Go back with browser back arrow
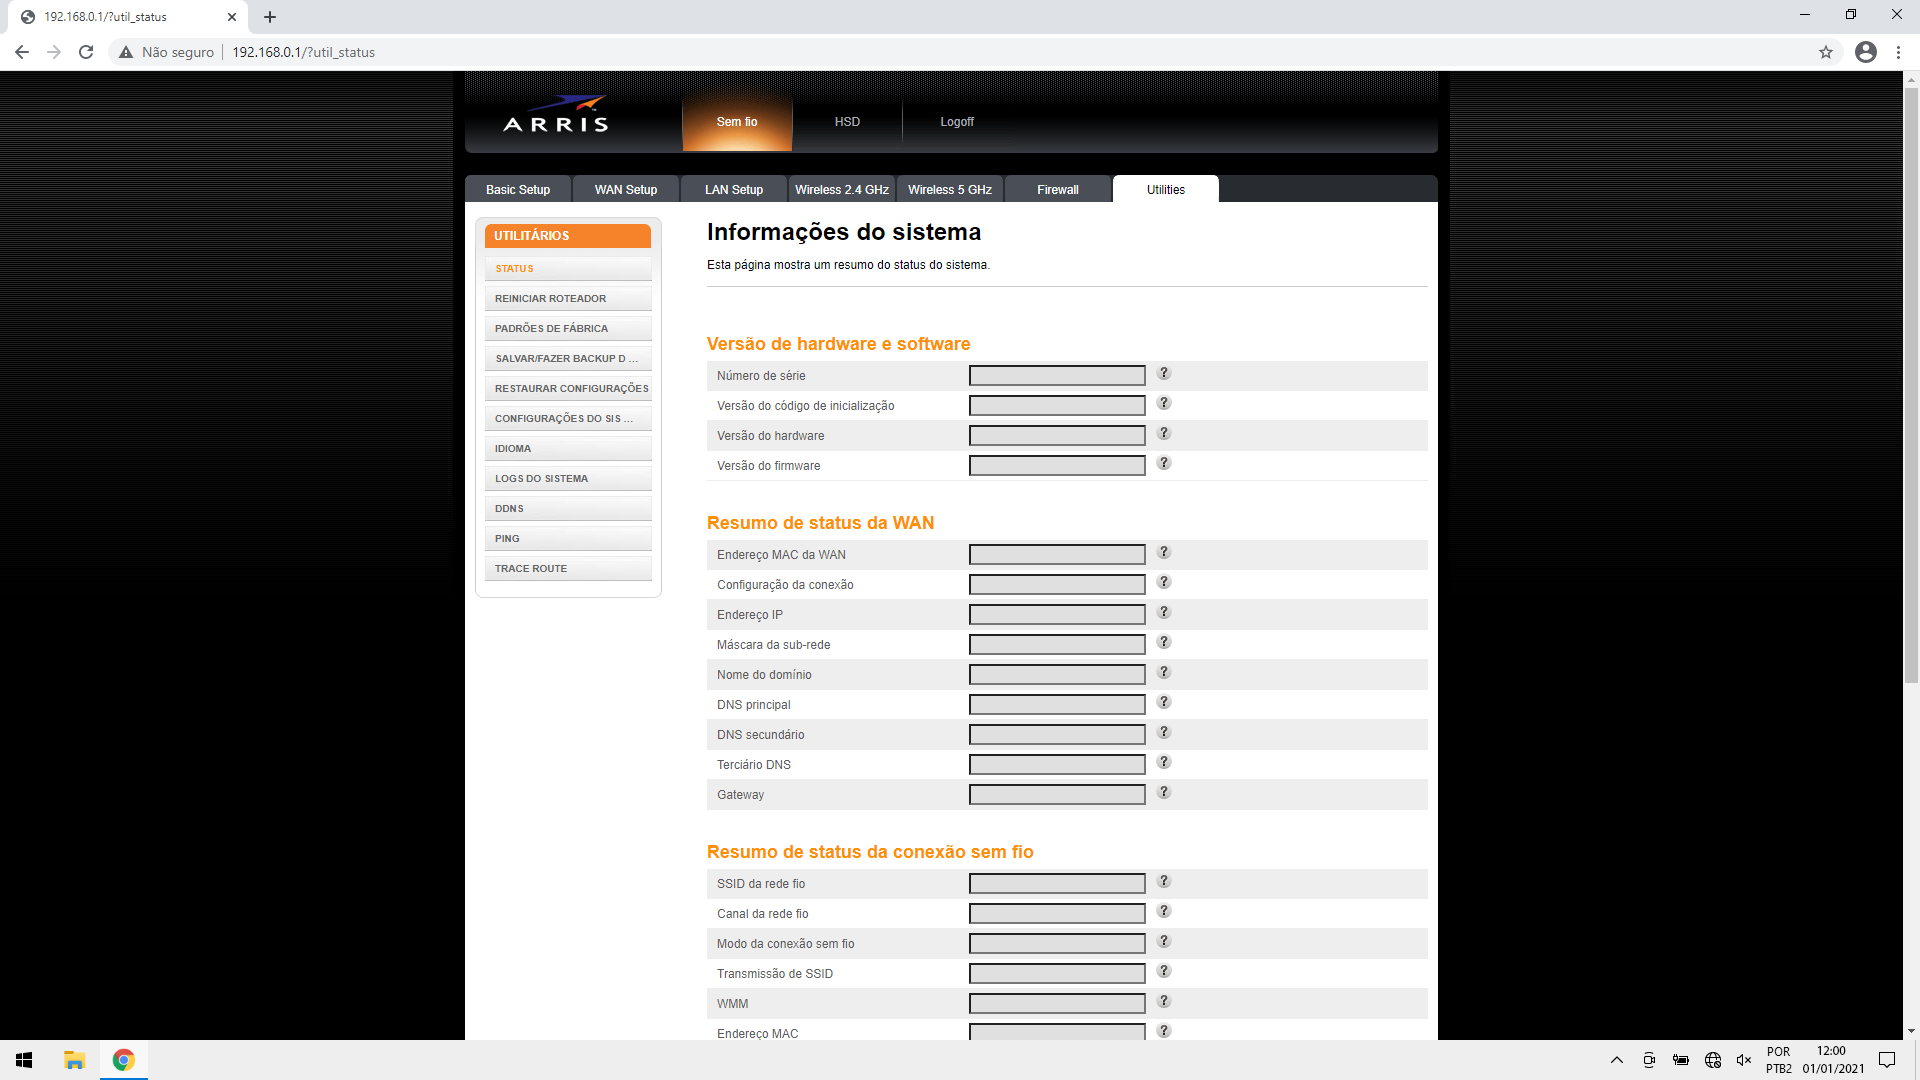Viewport: 1920px width, 1080px height. click(22, 52)
